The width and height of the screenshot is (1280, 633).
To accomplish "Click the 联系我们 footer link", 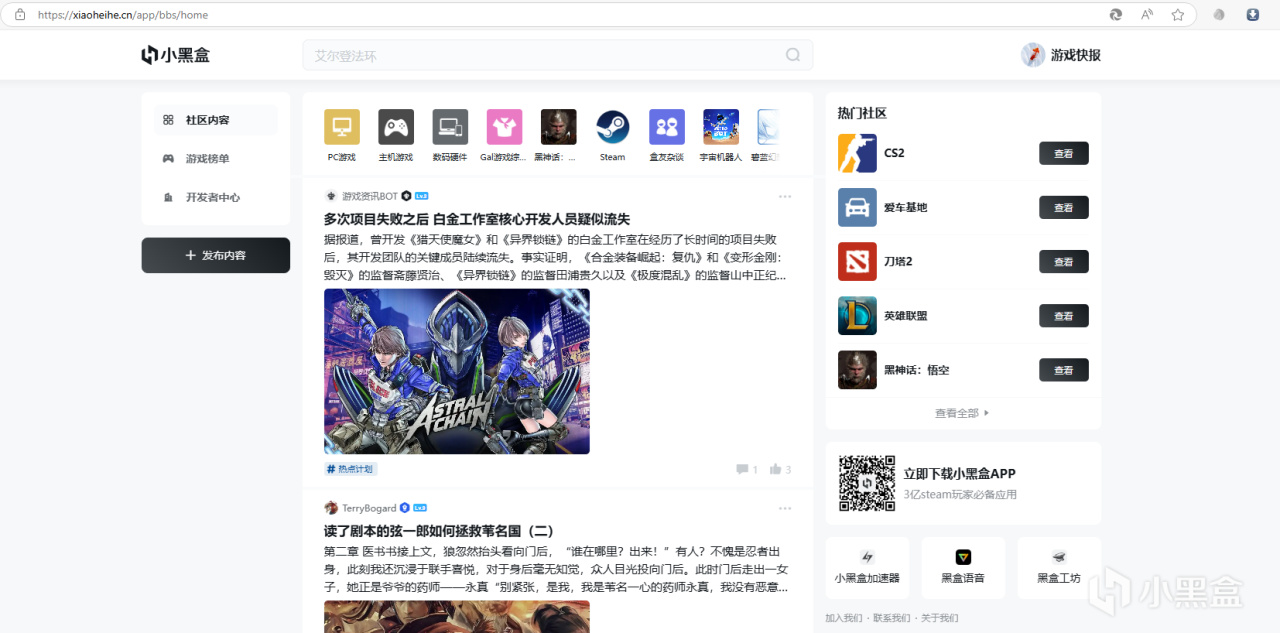I will 892,618.
